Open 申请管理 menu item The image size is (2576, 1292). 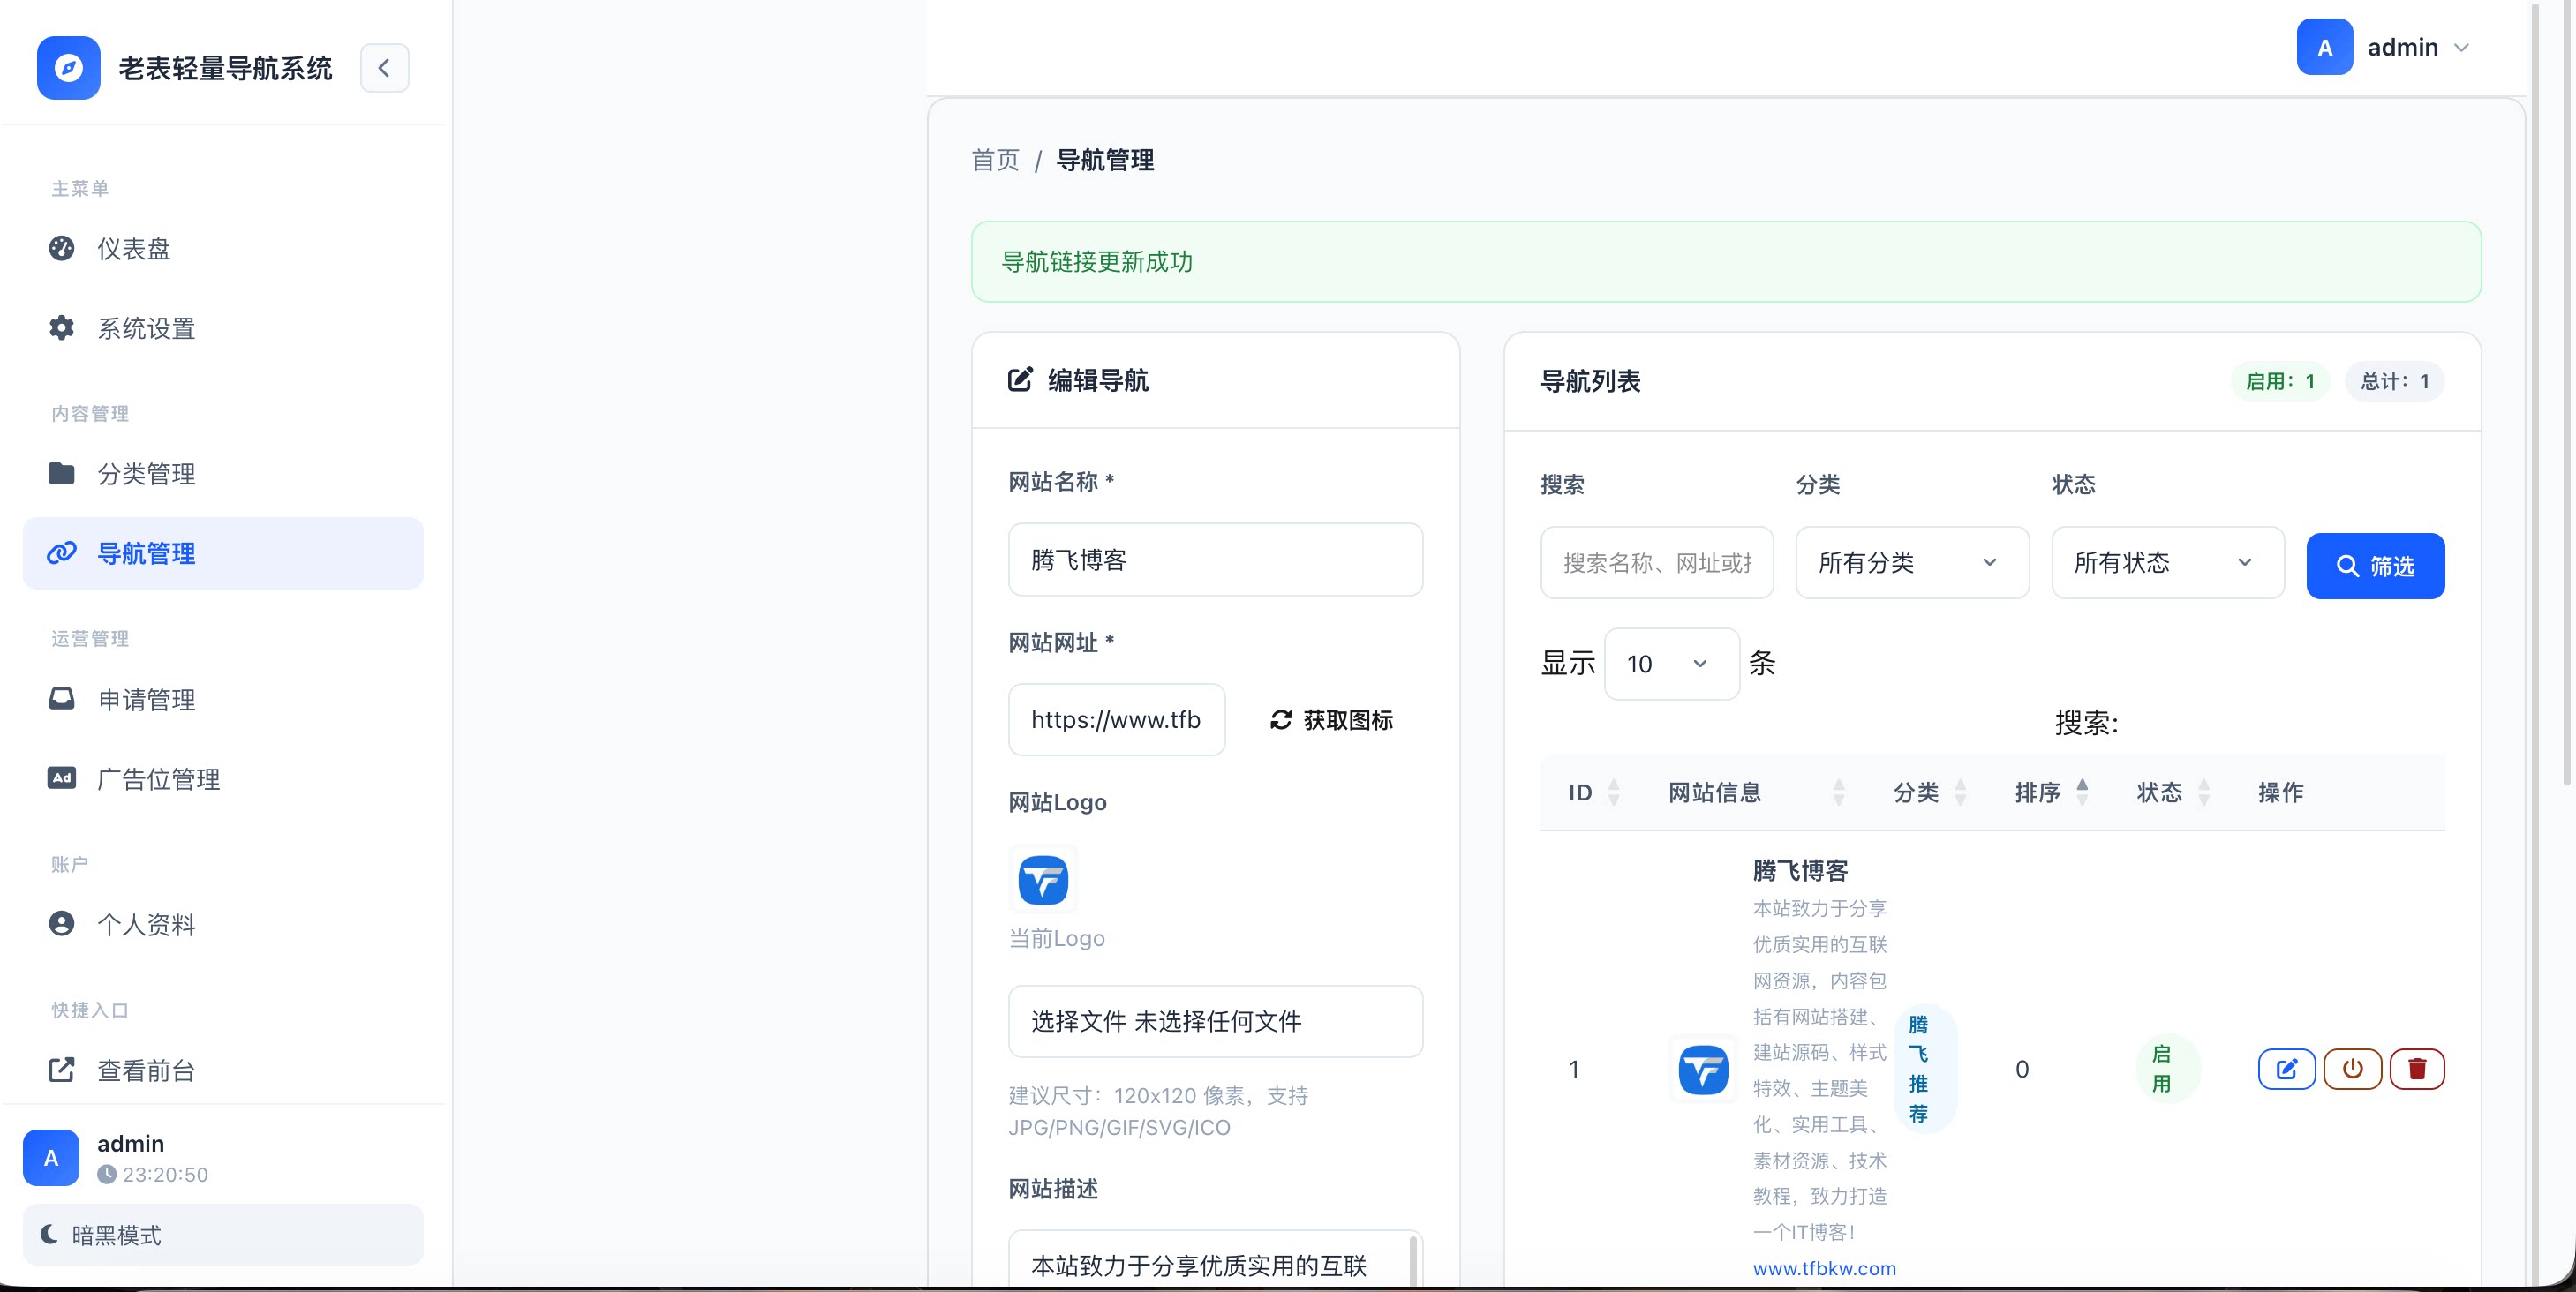point(222,699)
